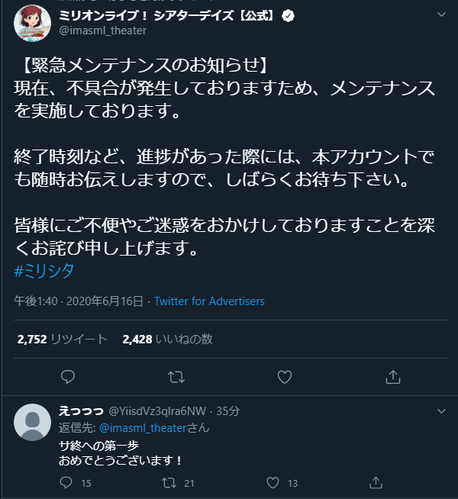Open the Twitter for Advertisers source link
The width and height of the screenshot is (458, 499).
(x=209, y=301)
